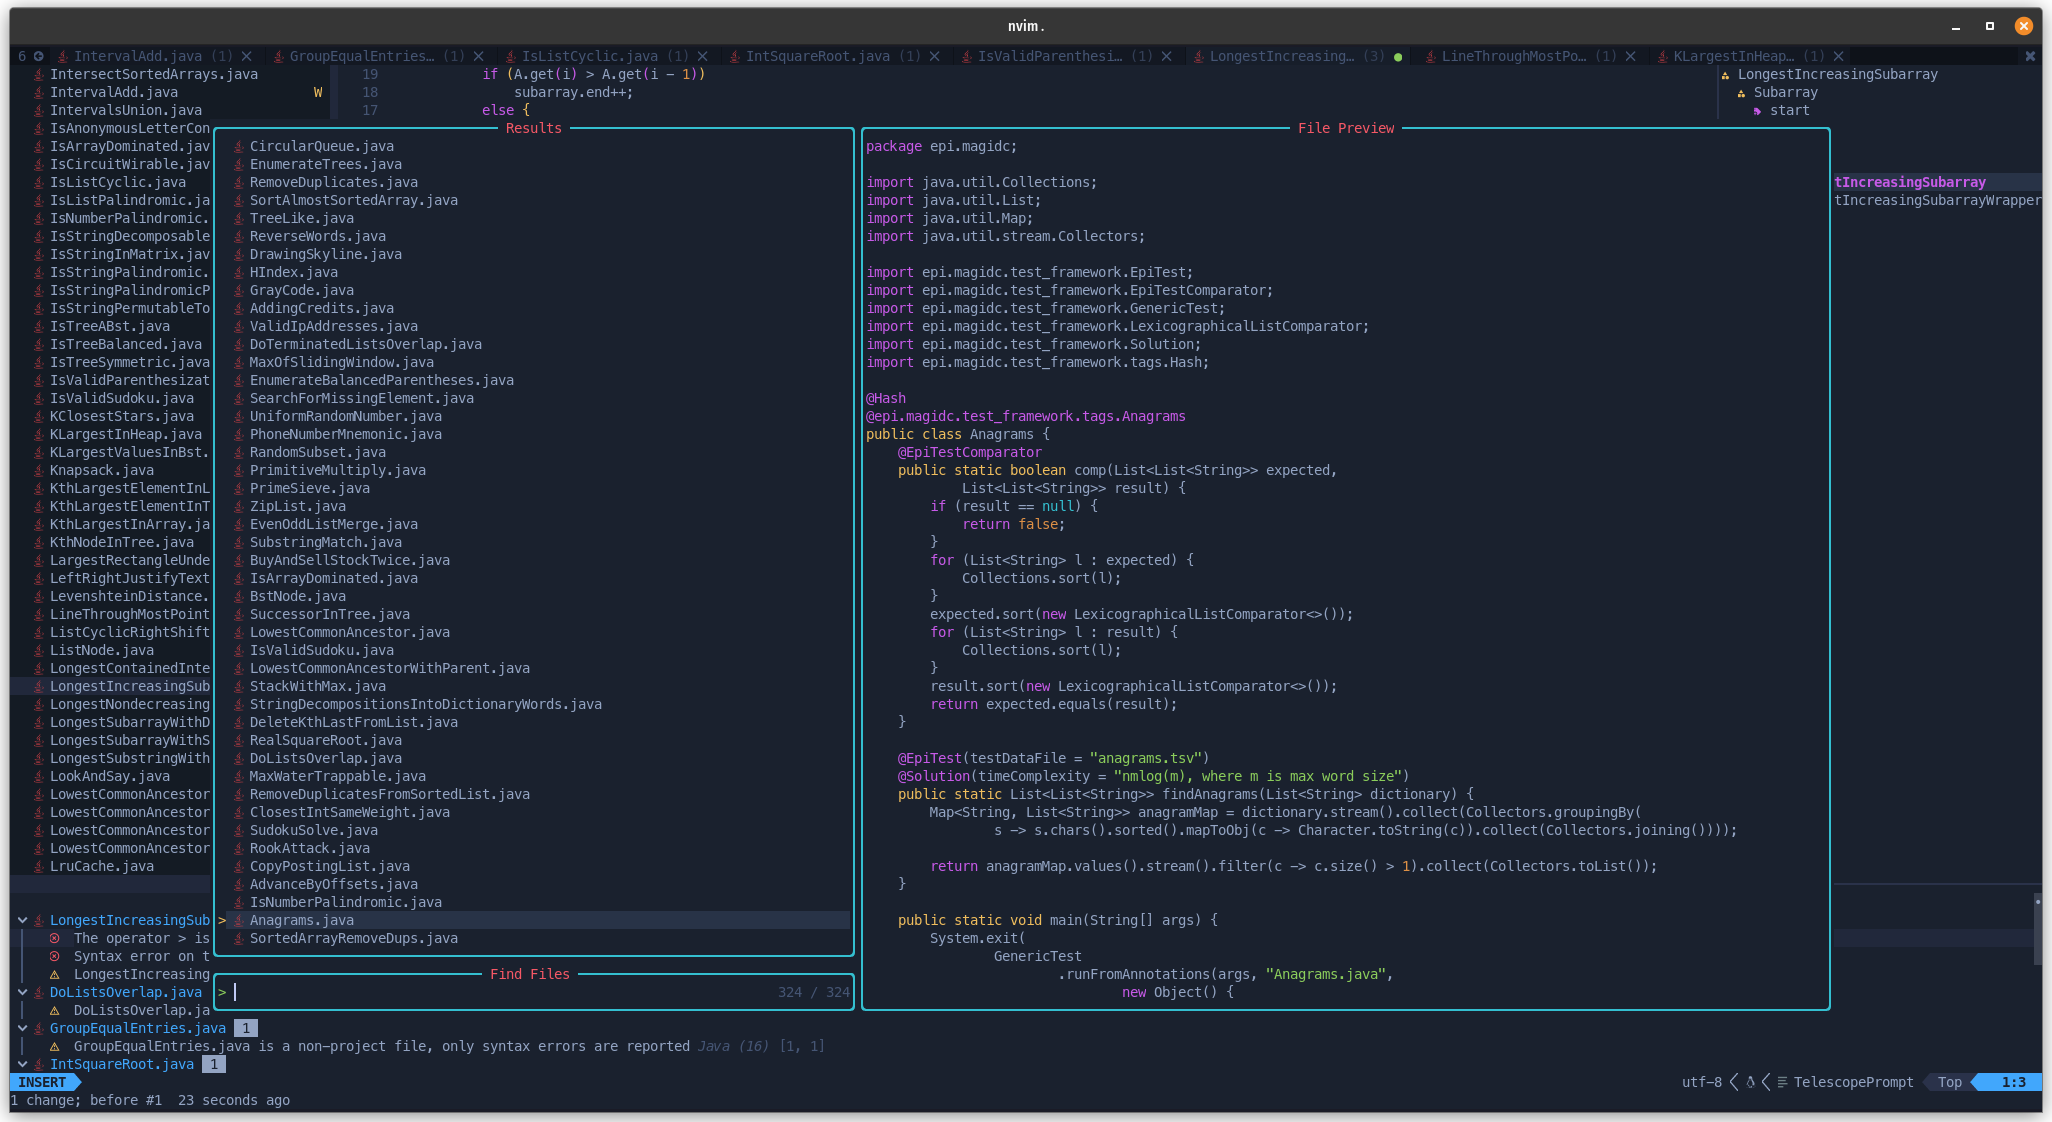The height and width of the screenshot is (1122, 2052).
Task: Click Java icon beside CircularQueue.java result
Action: [238, 146]
